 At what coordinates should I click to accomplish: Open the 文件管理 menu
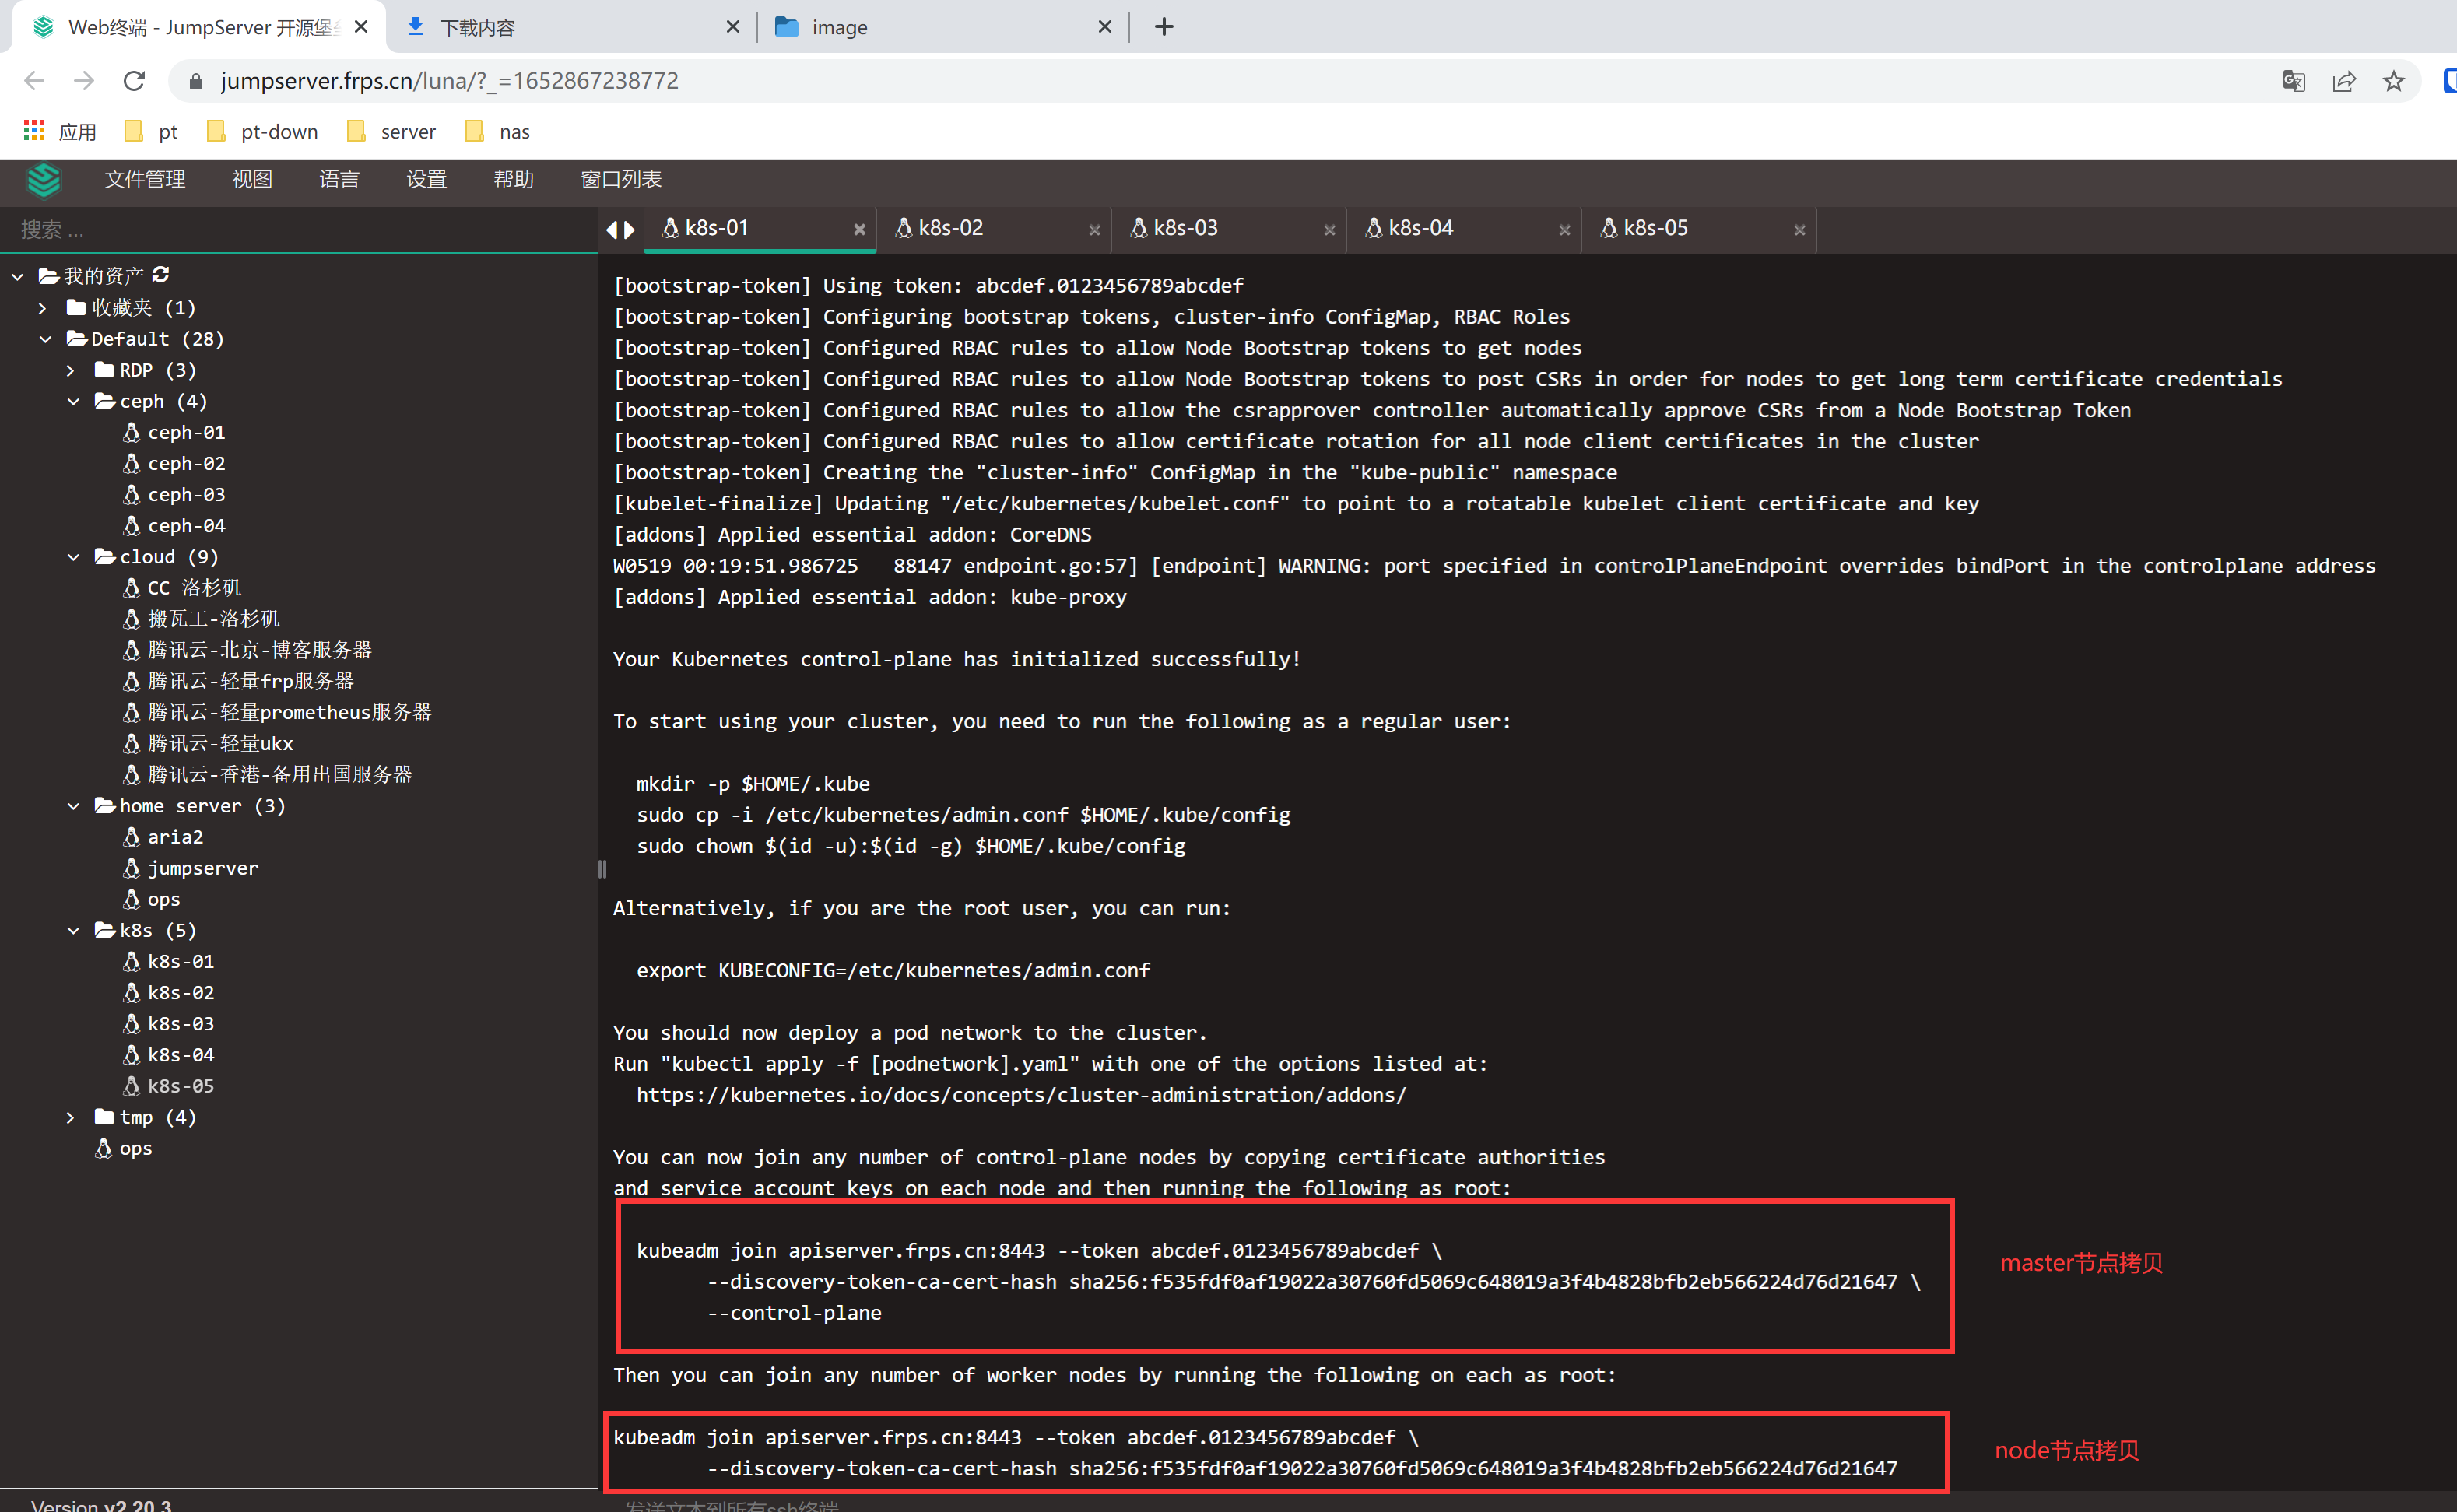145,179
